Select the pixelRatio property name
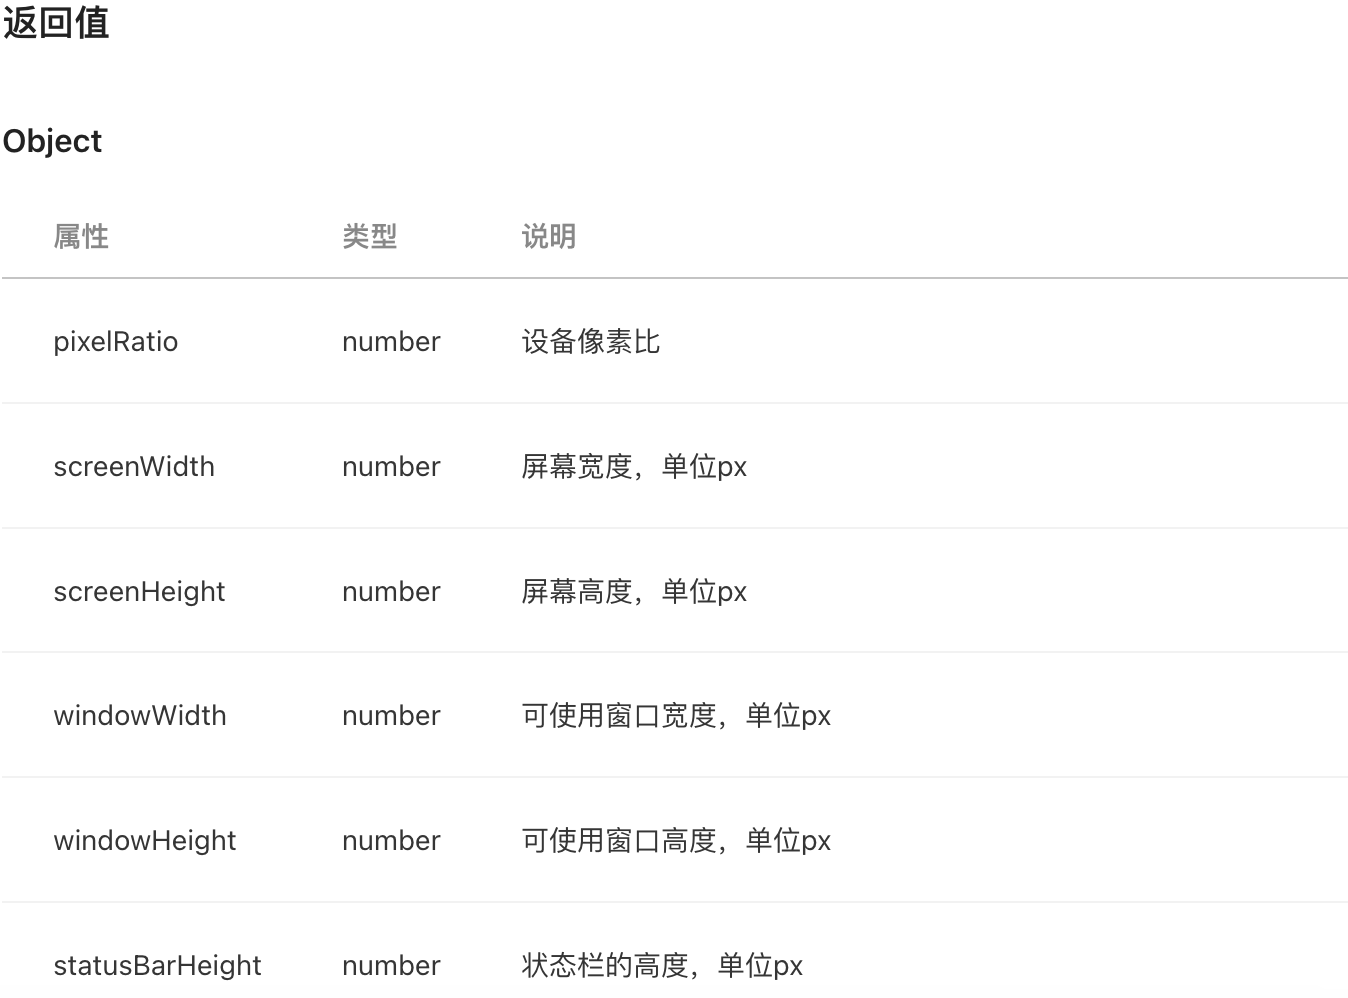Viewport: 1348px width, 998px height. (116, 342)
